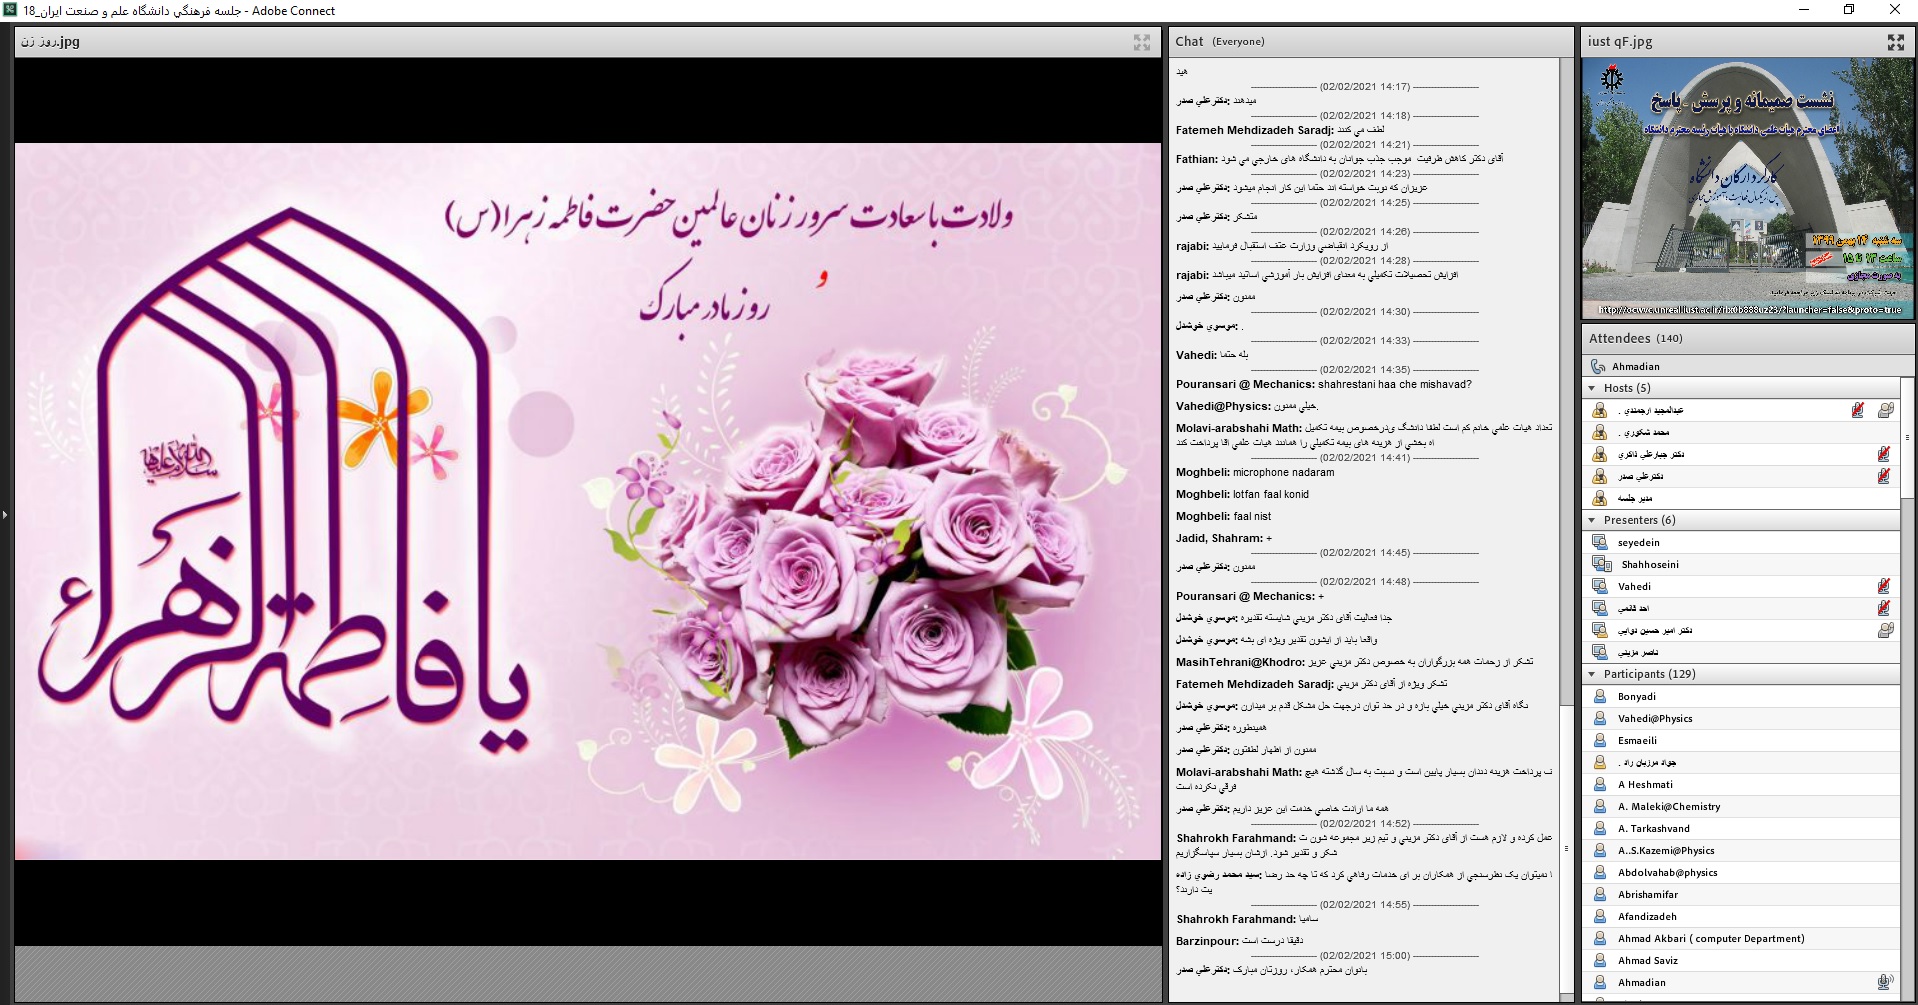Click fullscreen icon of iust qF.jpg pod

tap(1895, 42)
